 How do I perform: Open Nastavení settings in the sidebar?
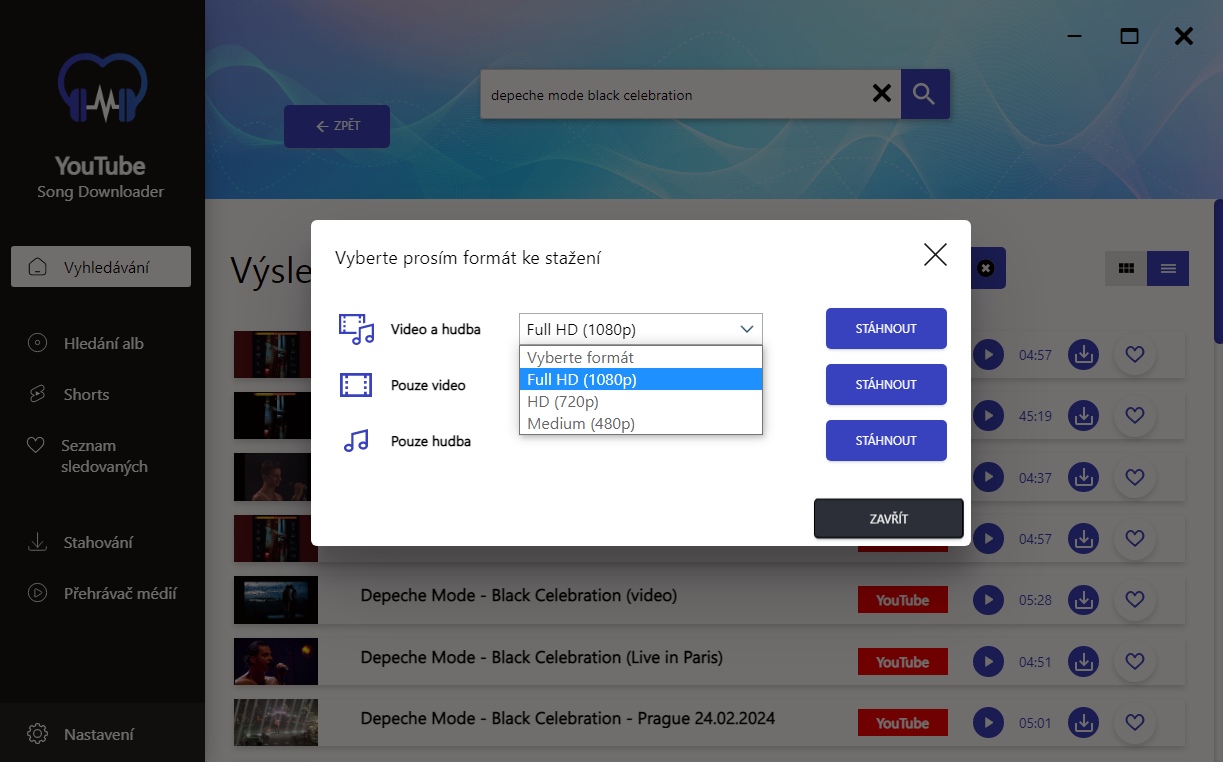tap(98, 734)
